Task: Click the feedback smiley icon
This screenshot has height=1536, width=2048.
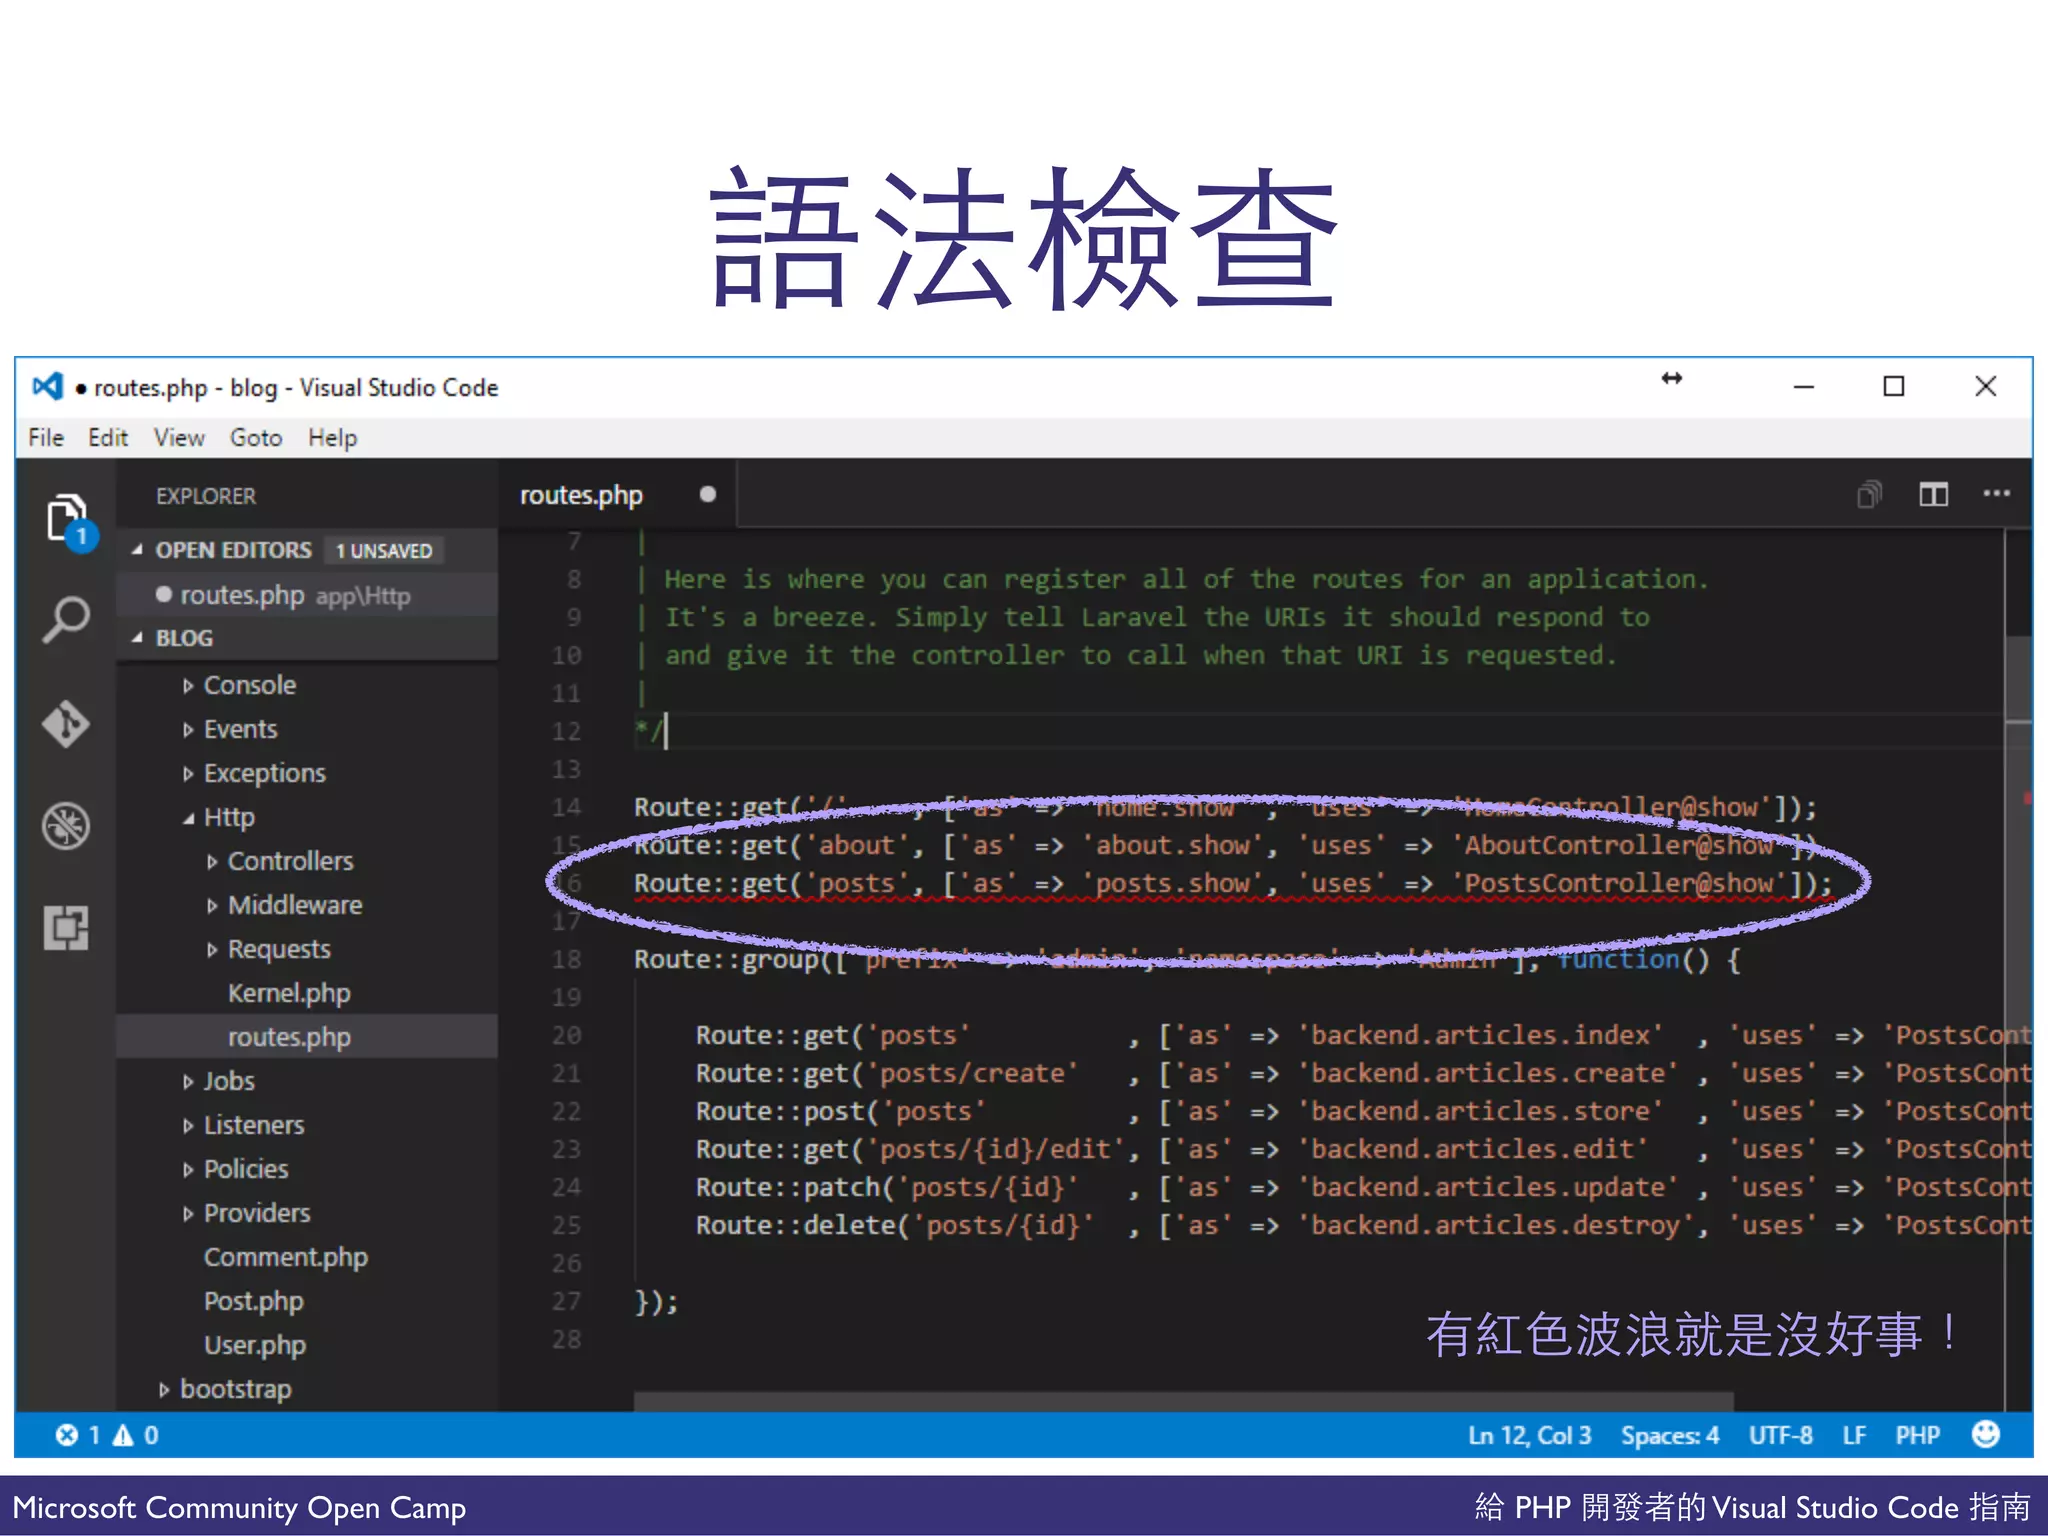Action: coord(1985,1434)
